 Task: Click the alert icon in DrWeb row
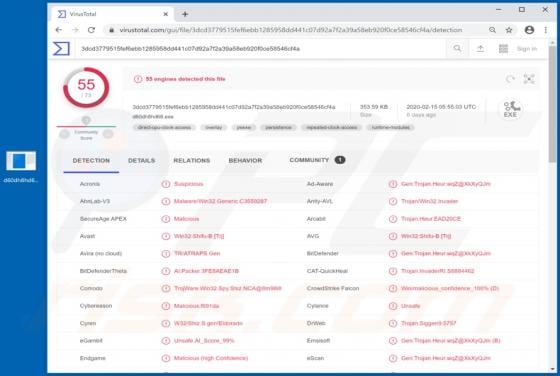click(393, 324)
